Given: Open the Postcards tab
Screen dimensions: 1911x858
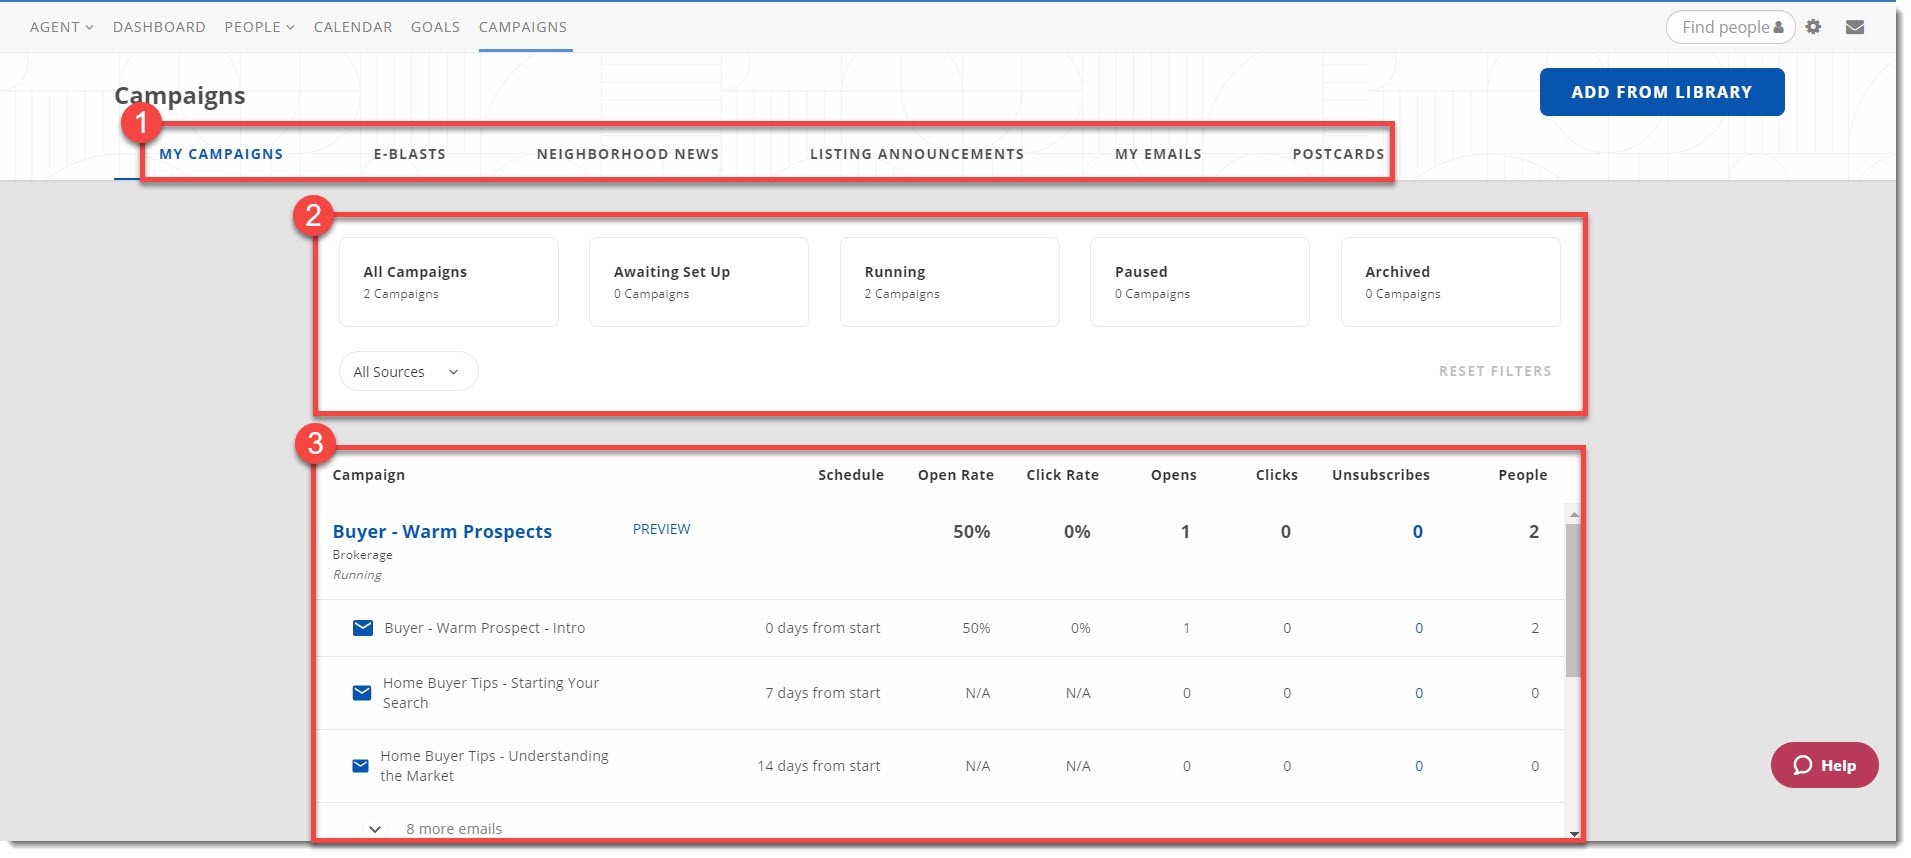Looking at the screenshot, I should click(x=1338, y=154).
